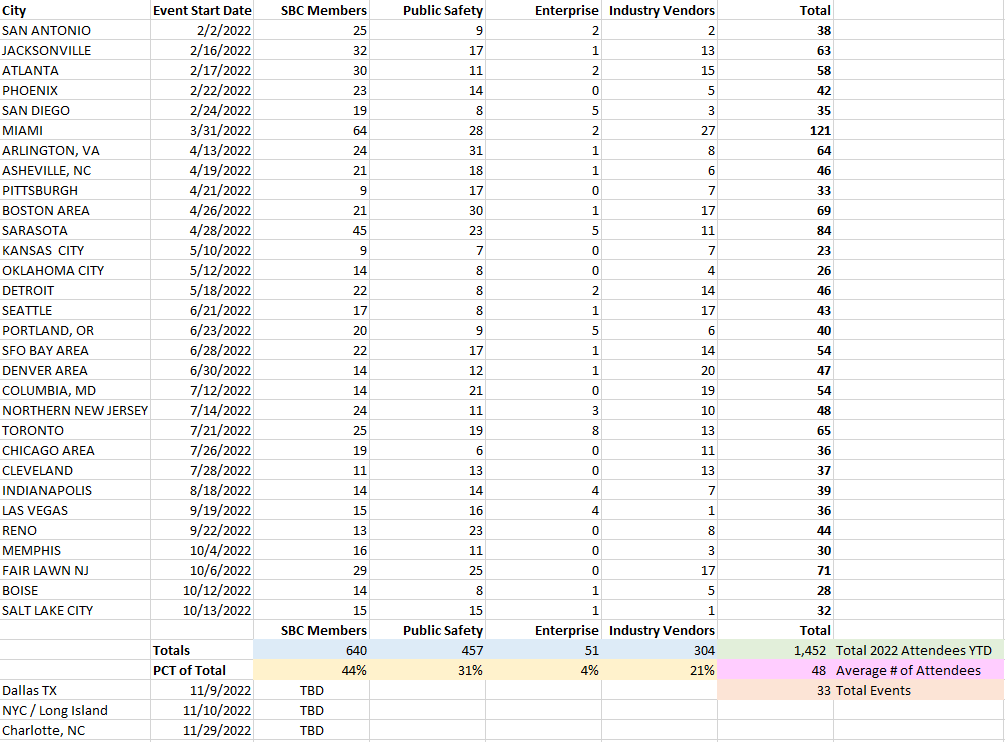Select the KANSAS CITY cell
This screenshot has height=742, width=1005.
tap(75, 251)
